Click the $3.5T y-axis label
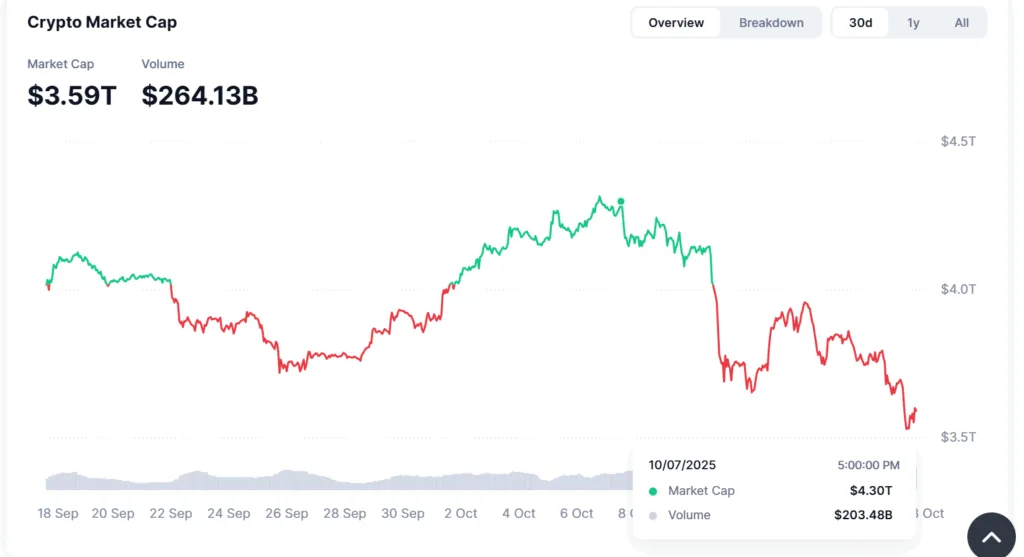The image size is (1024, 557). pyautogui.click(x=957, y=437)
